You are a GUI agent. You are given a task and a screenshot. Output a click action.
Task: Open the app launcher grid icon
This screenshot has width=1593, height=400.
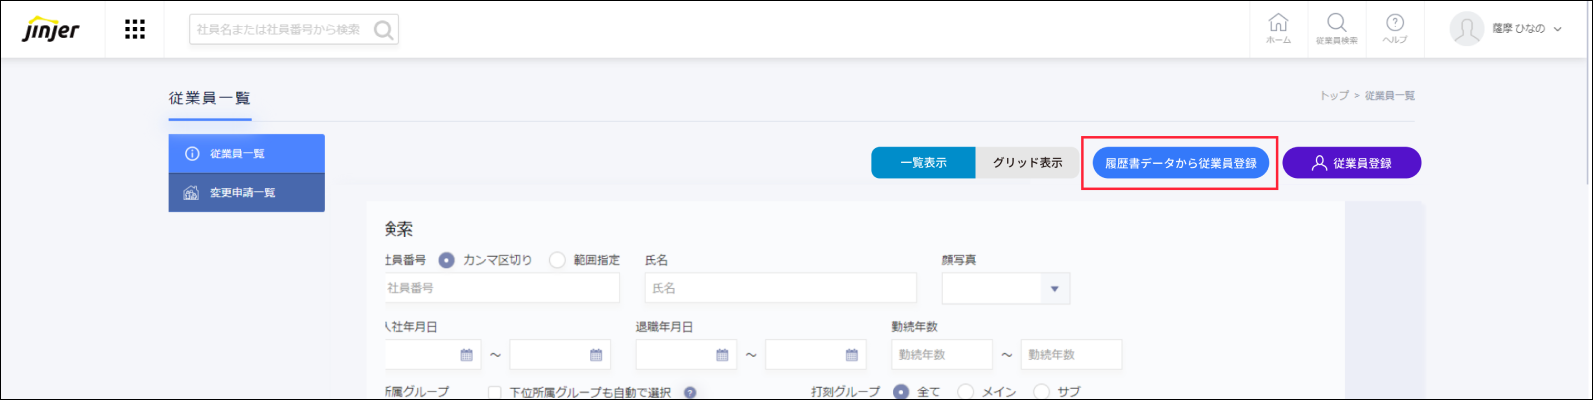(135, 29)
